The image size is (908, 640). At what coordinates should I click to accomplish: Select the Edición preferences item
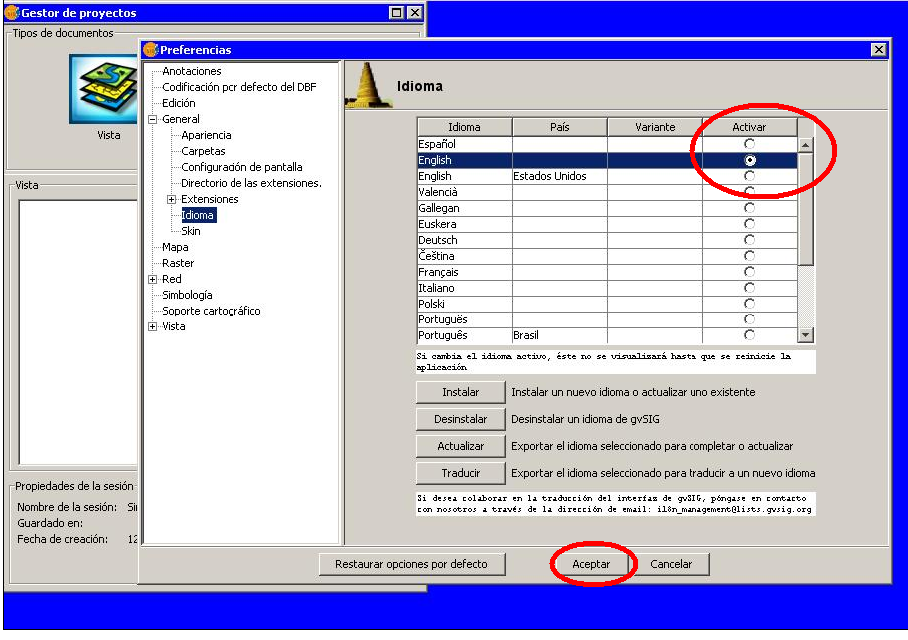(179, 103)
